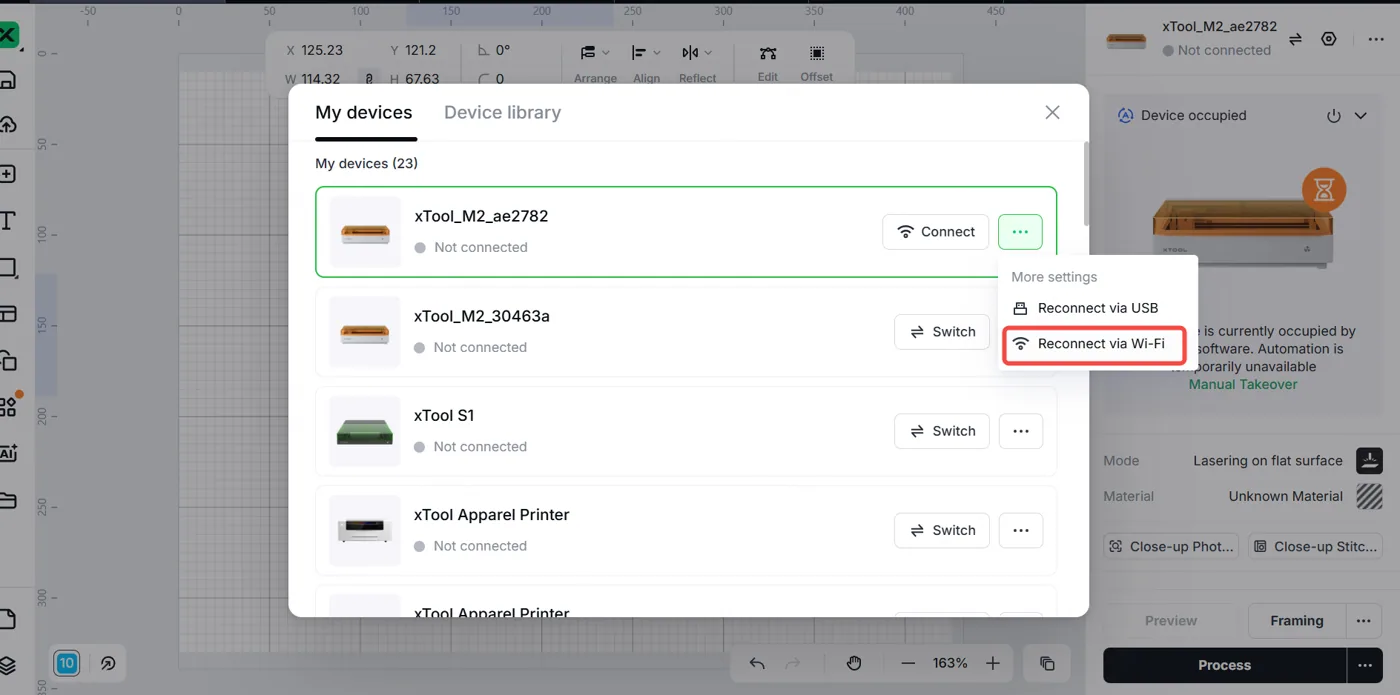The image size is (1400, 695).
Task: Click the xTool S1 device thumbnail
Action: click(365, 431)
